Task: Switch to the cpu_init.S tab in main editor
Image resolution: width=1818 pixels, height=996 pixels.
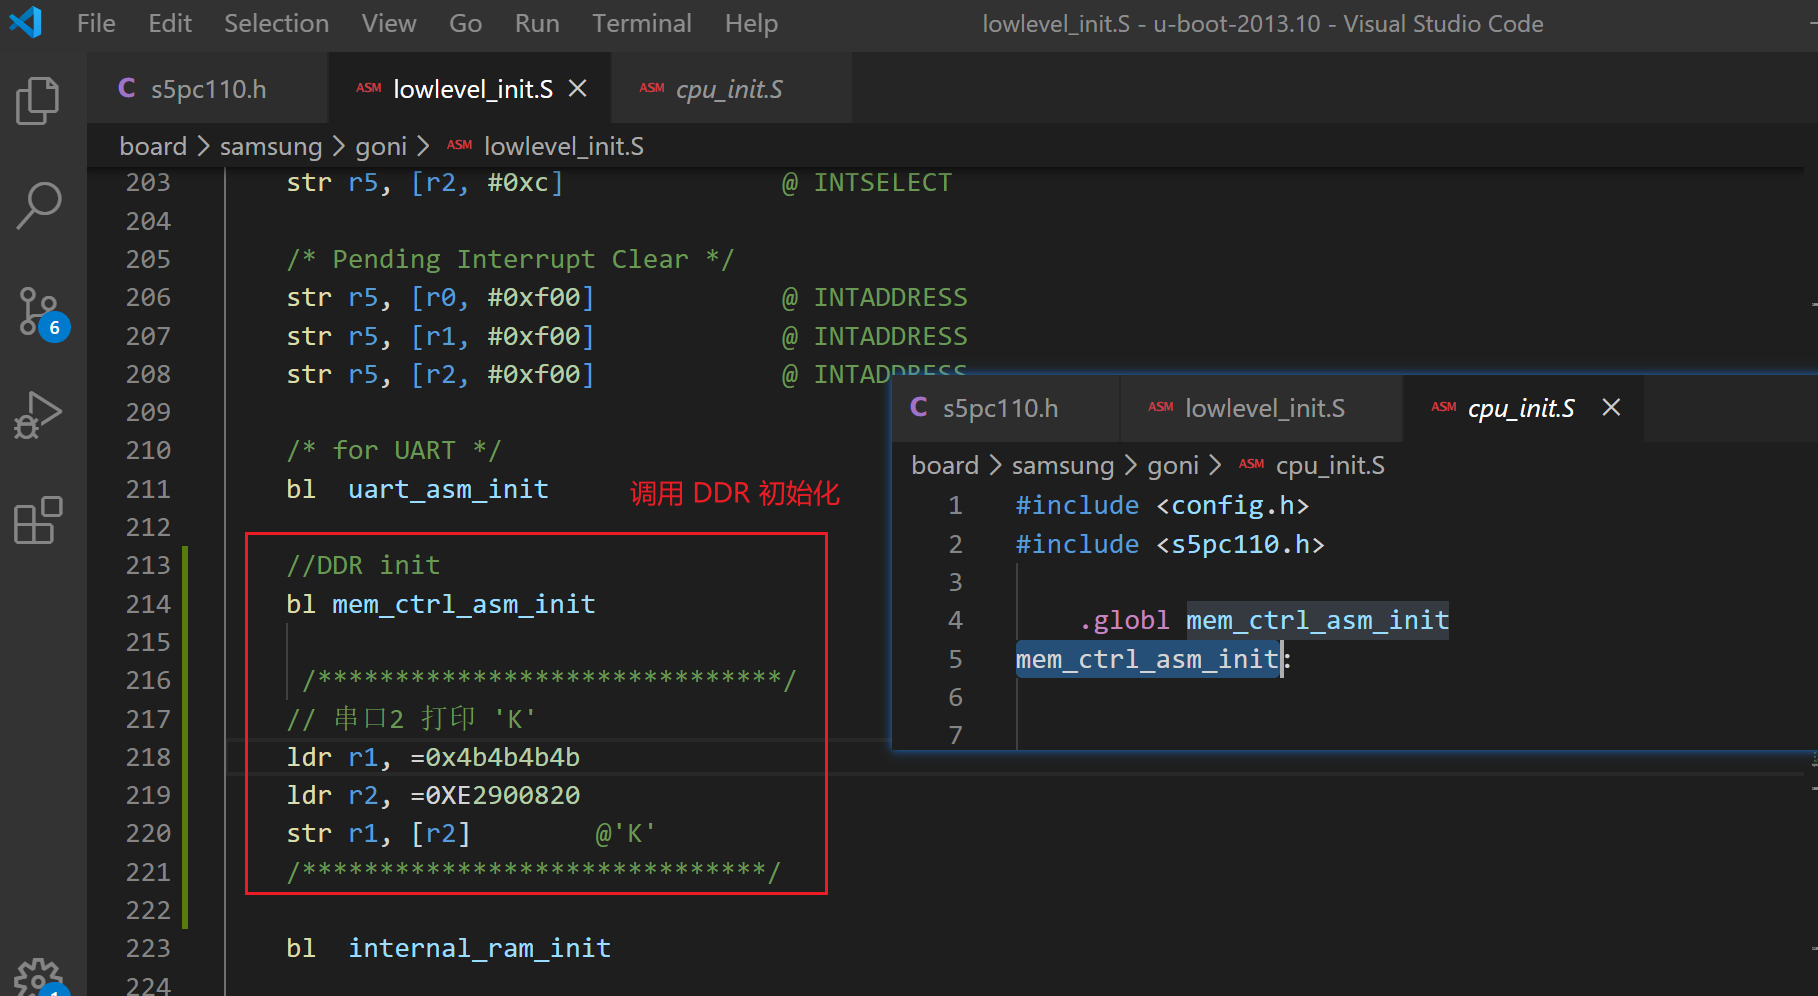Action: click(x=729, y=89)
